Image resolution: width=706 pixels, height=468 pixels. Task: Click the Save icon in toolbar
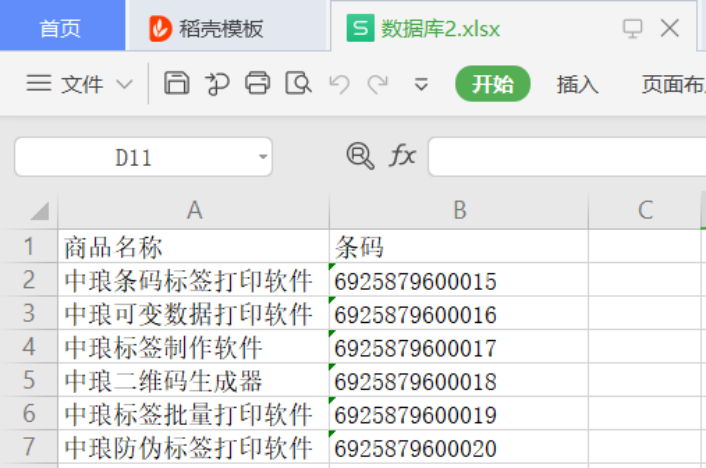pyautogui.click(x=177, y=84)
